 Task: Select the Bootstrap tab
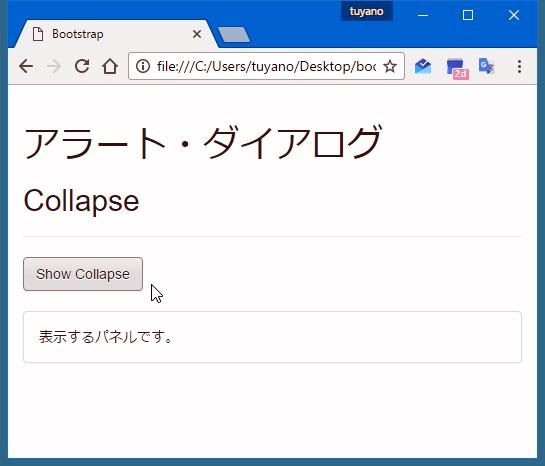tap(115, 34)
